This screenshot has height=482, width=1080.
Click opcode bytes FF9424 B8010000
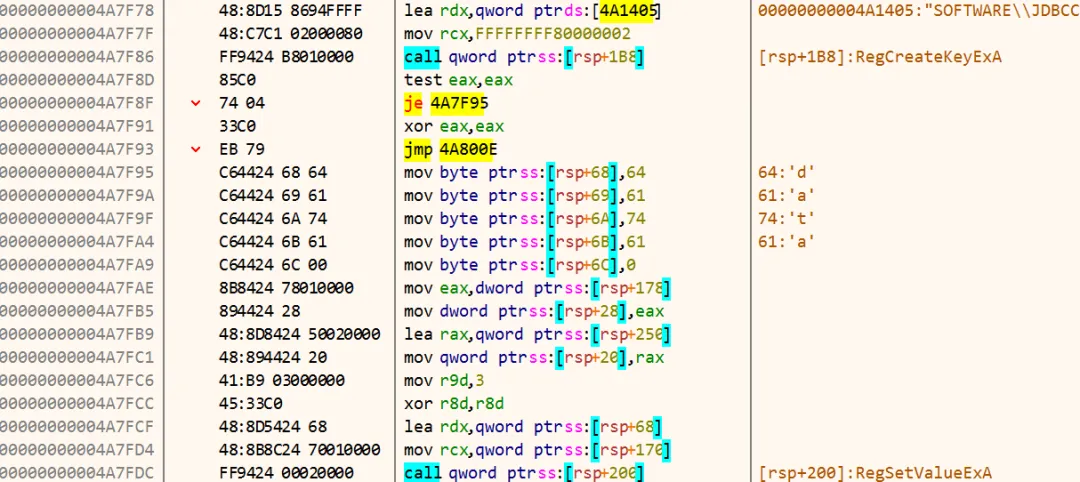tap(286, 57)
